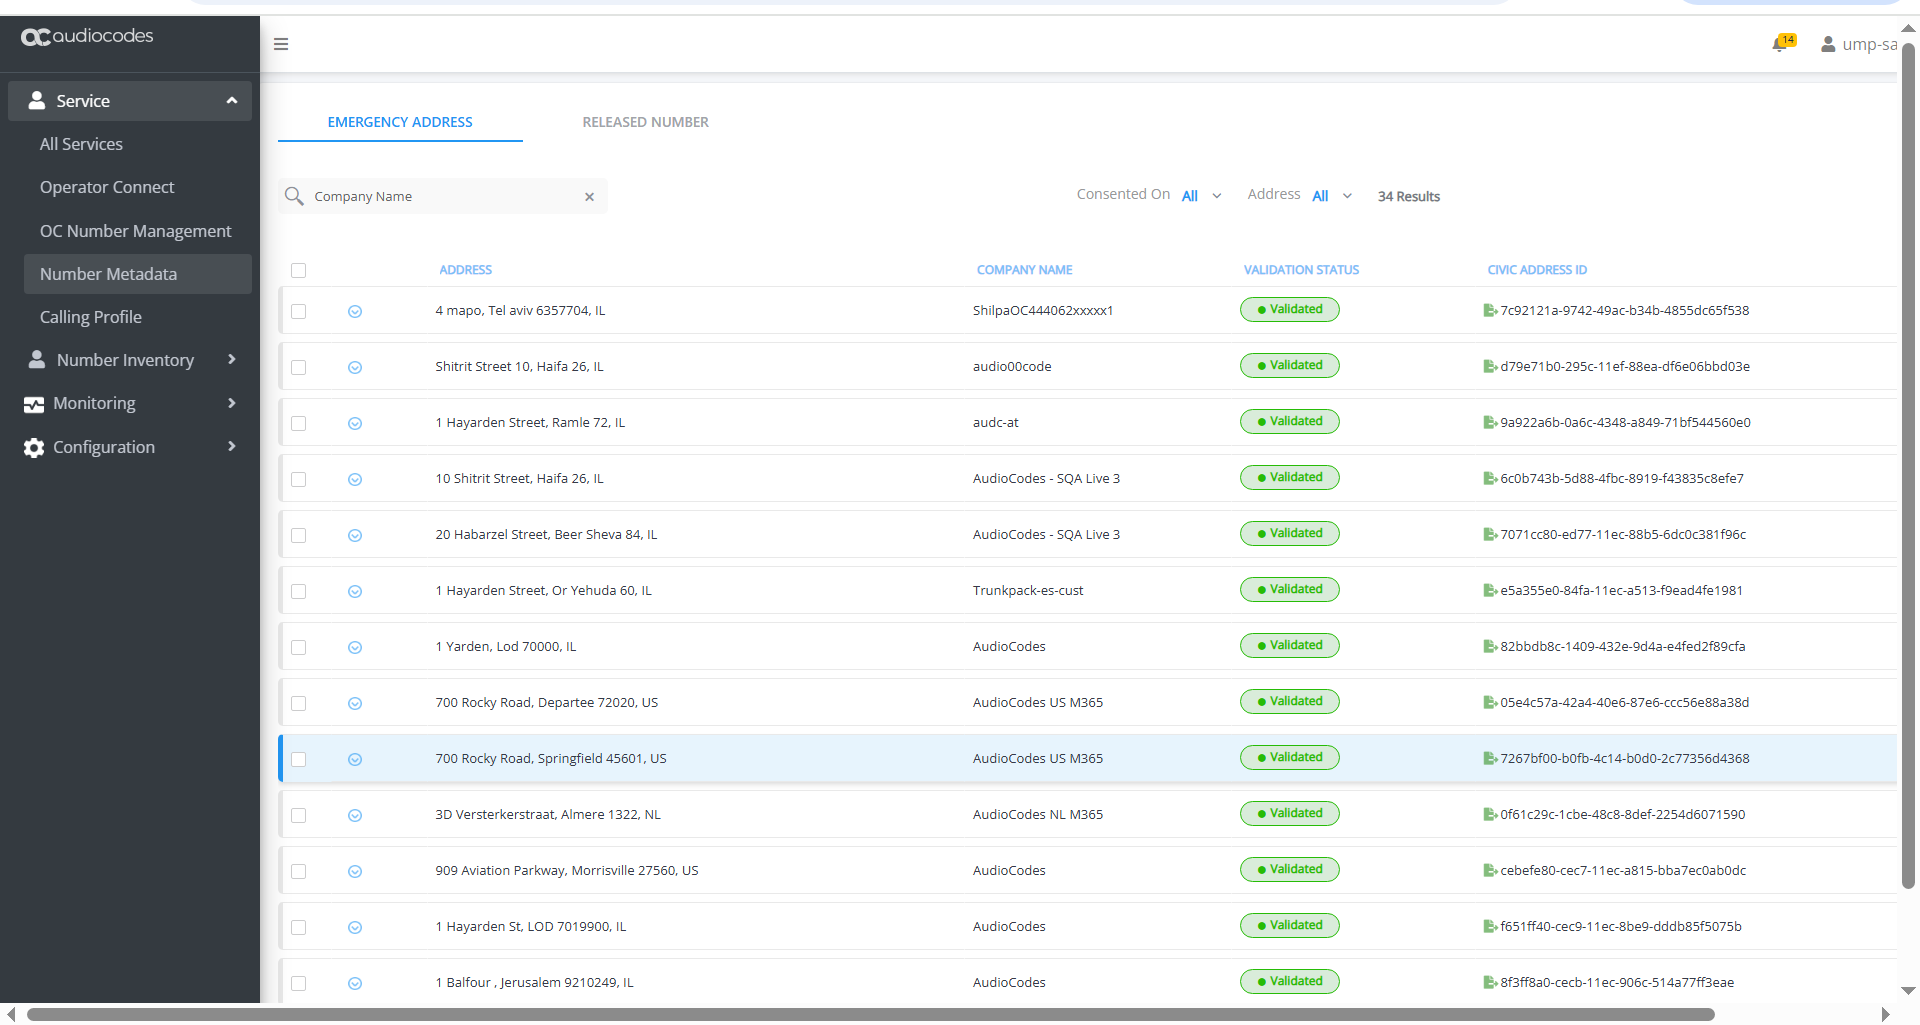Click copy icon beside civic ID cebefe80
Viewport: 1920px width, 1025px height.
(1490, 871)
